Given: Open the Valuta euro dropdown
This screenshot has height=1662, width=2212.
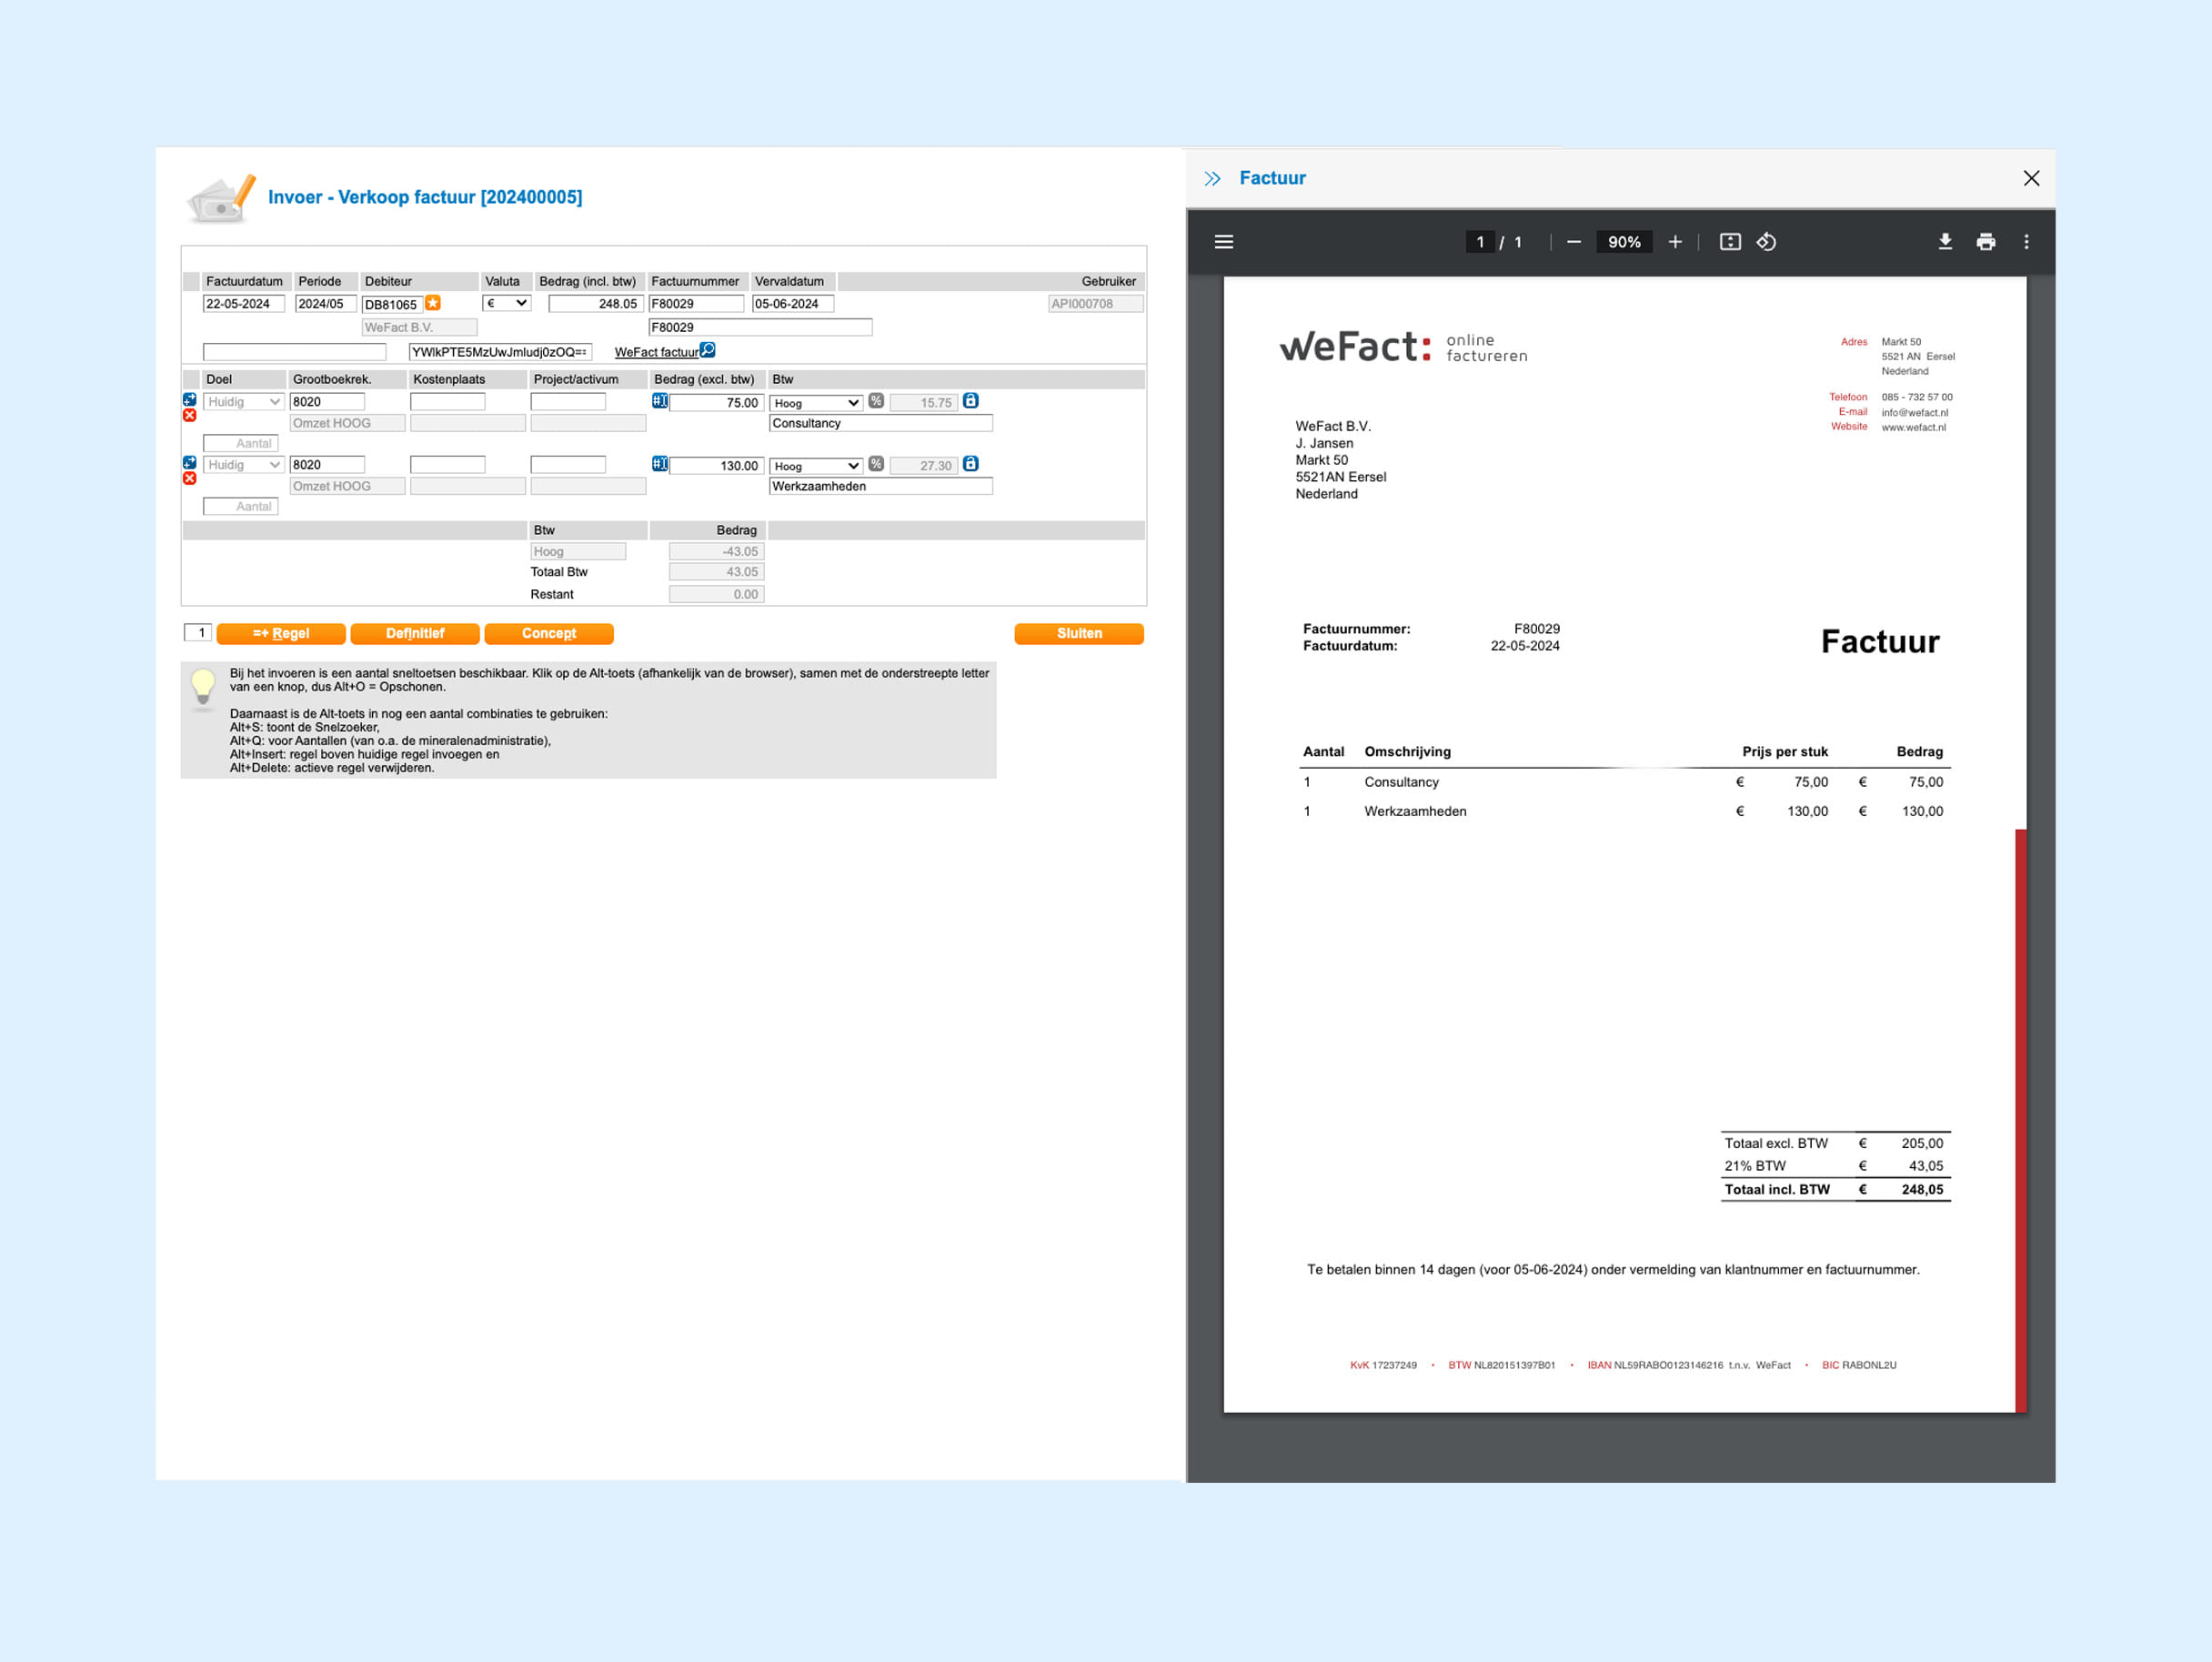Looking at the screenshot, I should tap(507, 303).
